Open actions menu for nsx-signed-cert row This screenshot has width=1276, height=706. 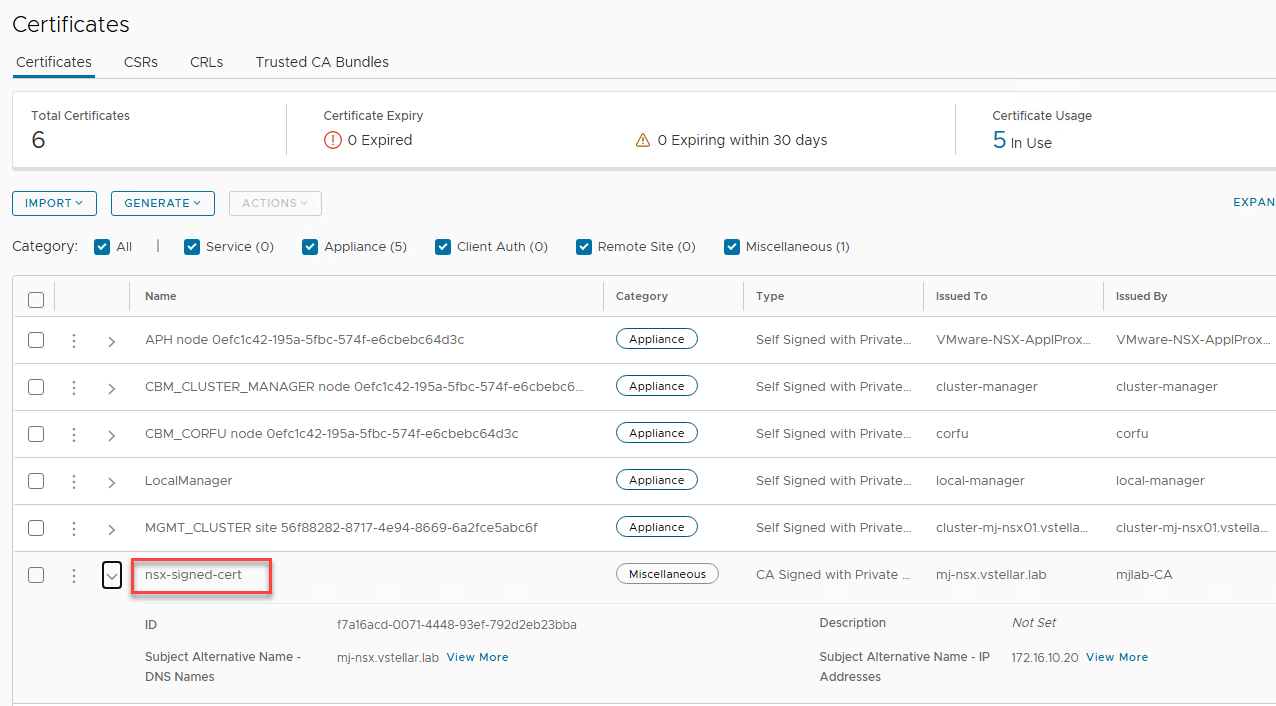pos(73,575)
